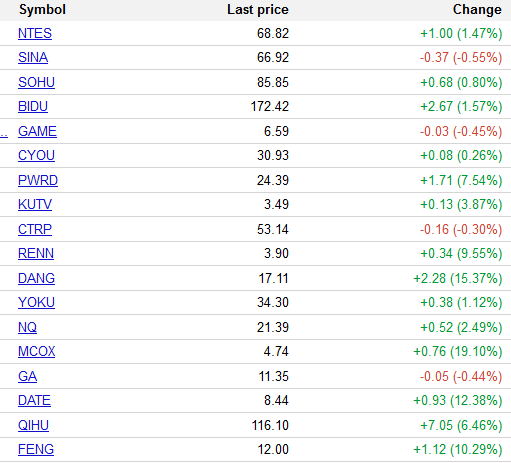Open DANG ticker details

36,278
